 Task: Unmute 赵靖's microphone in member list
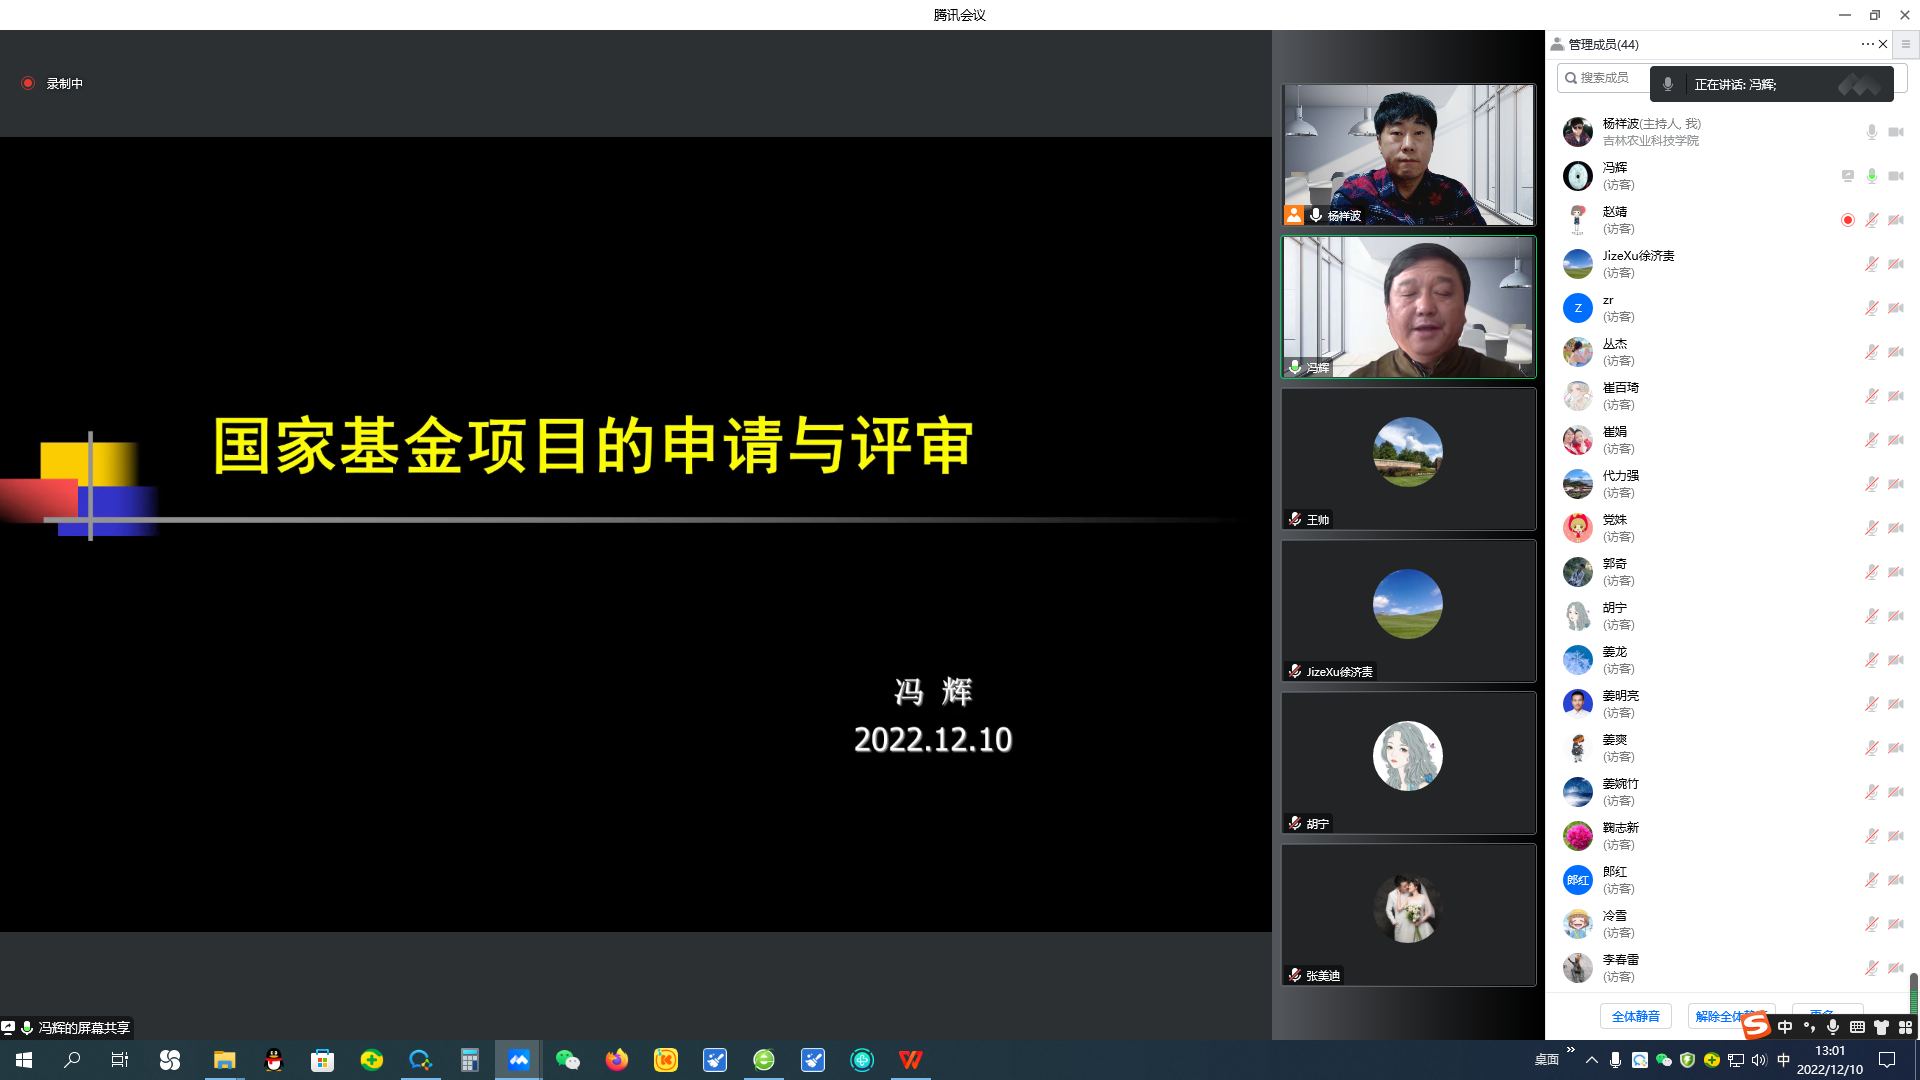[x=1871, y=220]
